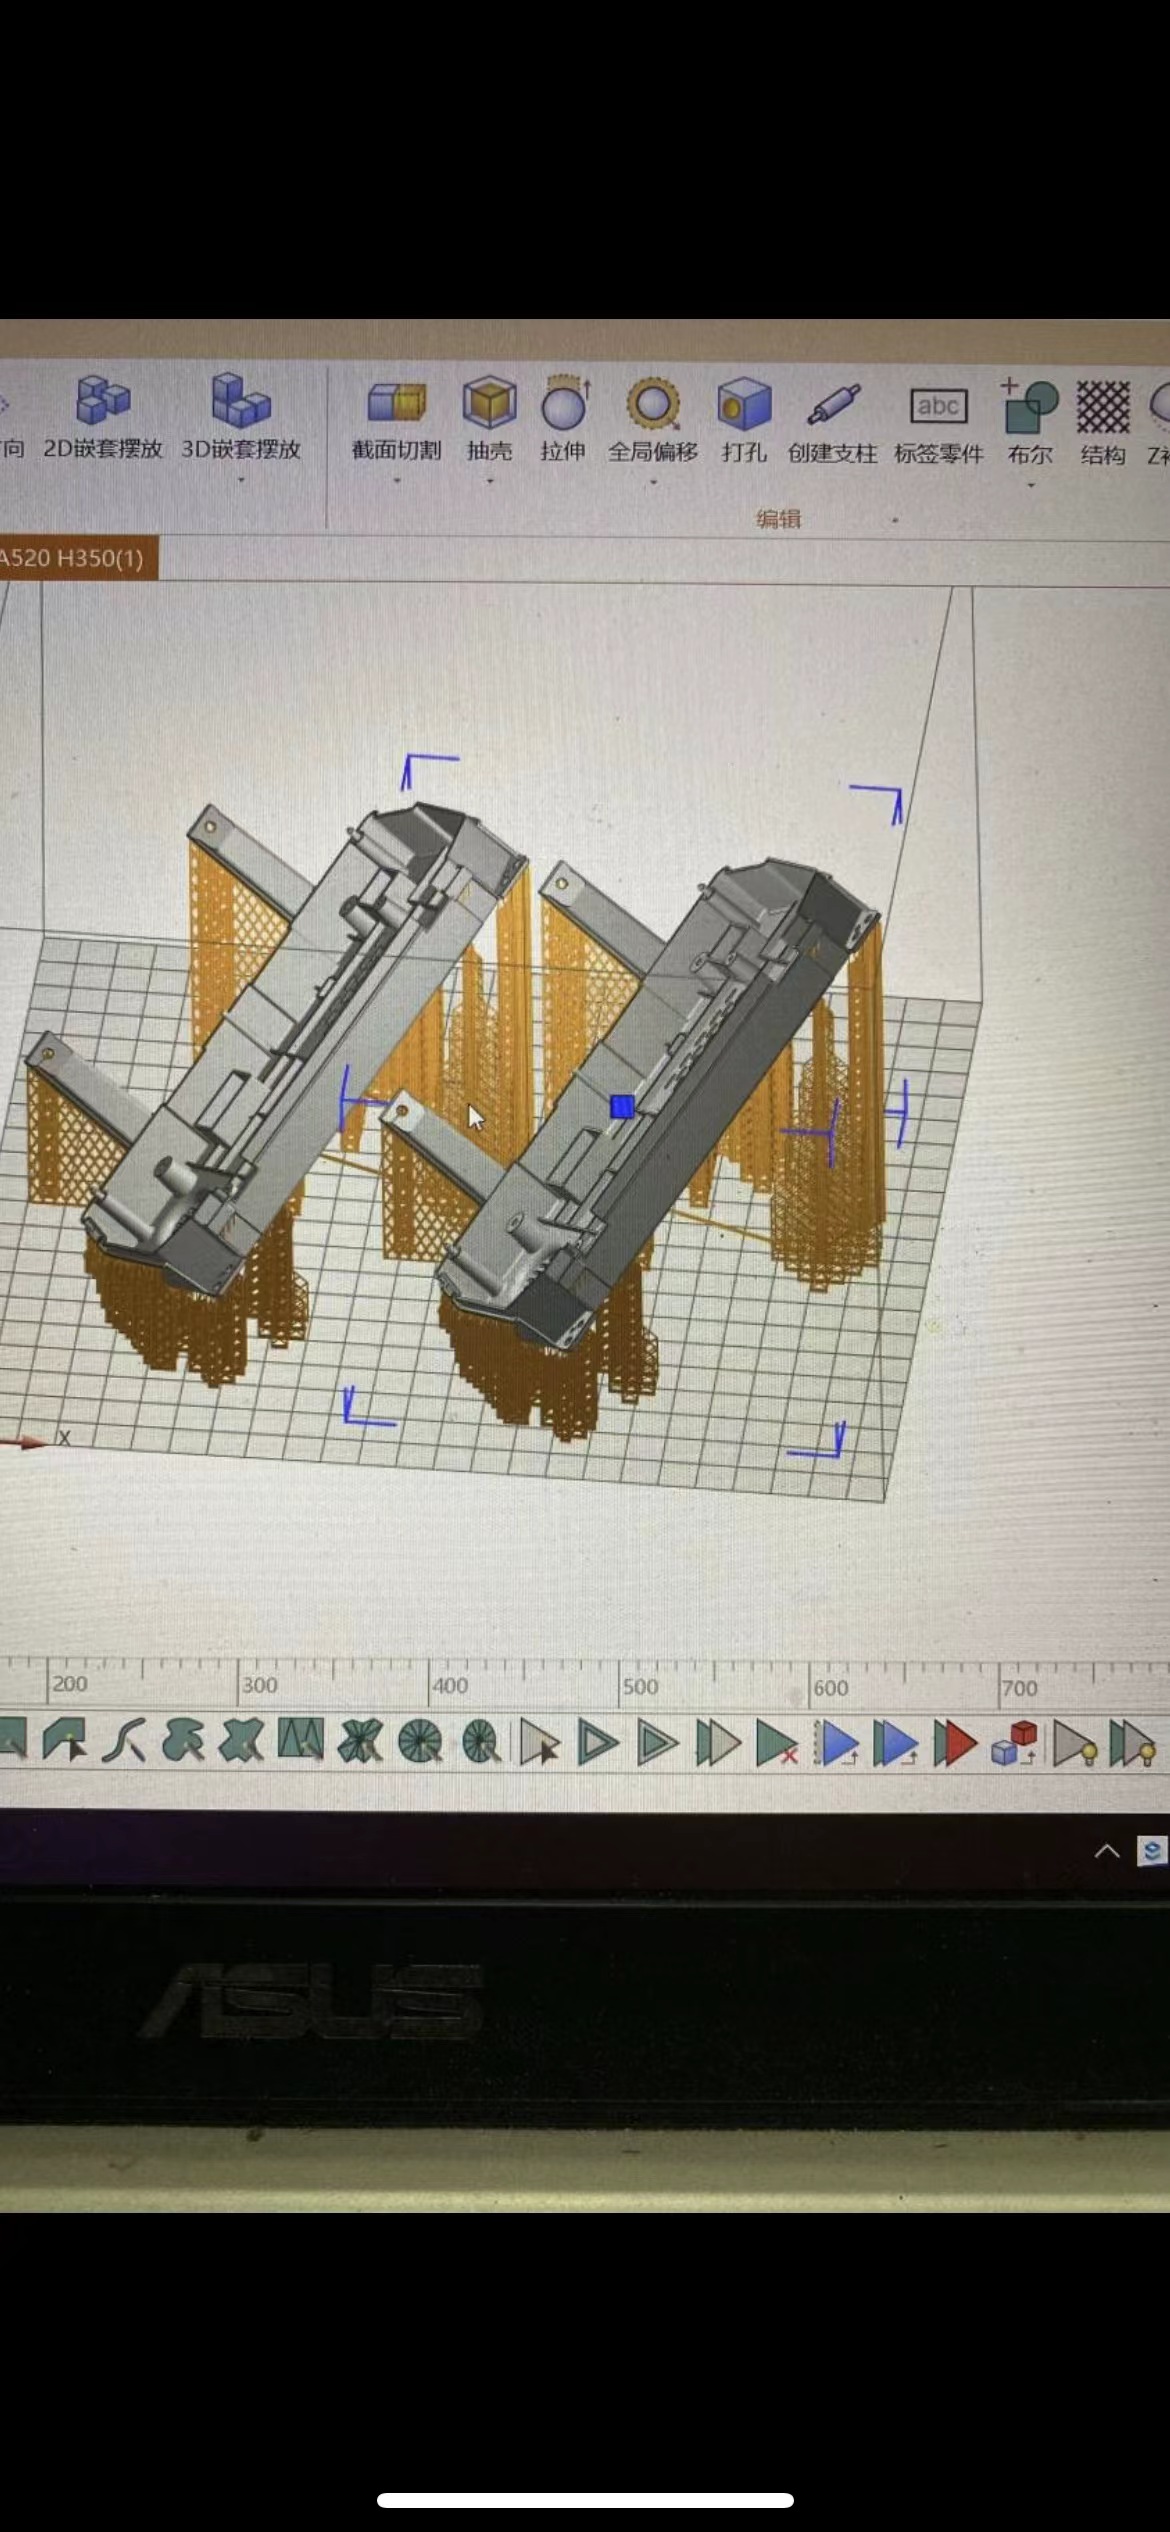Expand the 全局偏移 dropdown arrow

pos(653,483)
